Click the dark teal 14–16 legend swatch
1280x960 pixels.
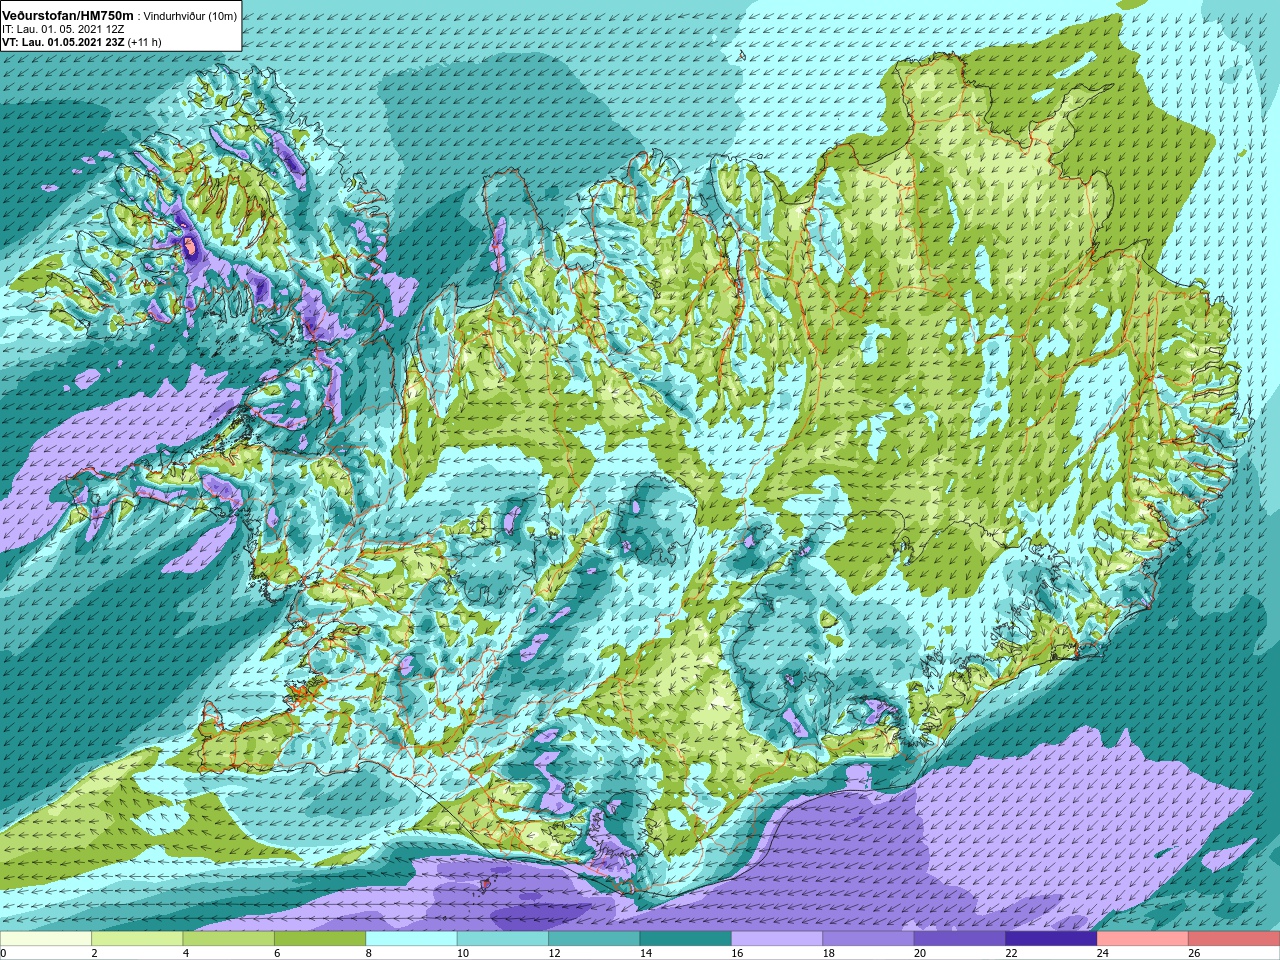[x=686, y=939]
